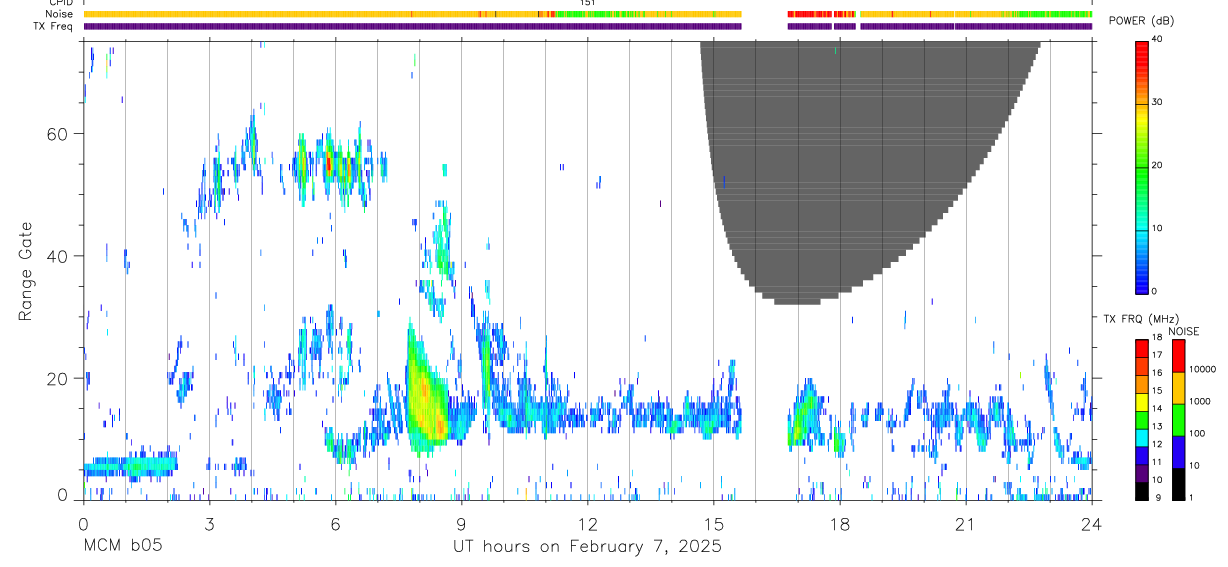The width and height of the screenshot is (1228, 567).
Task: Click the red noise strip segment near 17 UT
Action: [x=808, y=14]
